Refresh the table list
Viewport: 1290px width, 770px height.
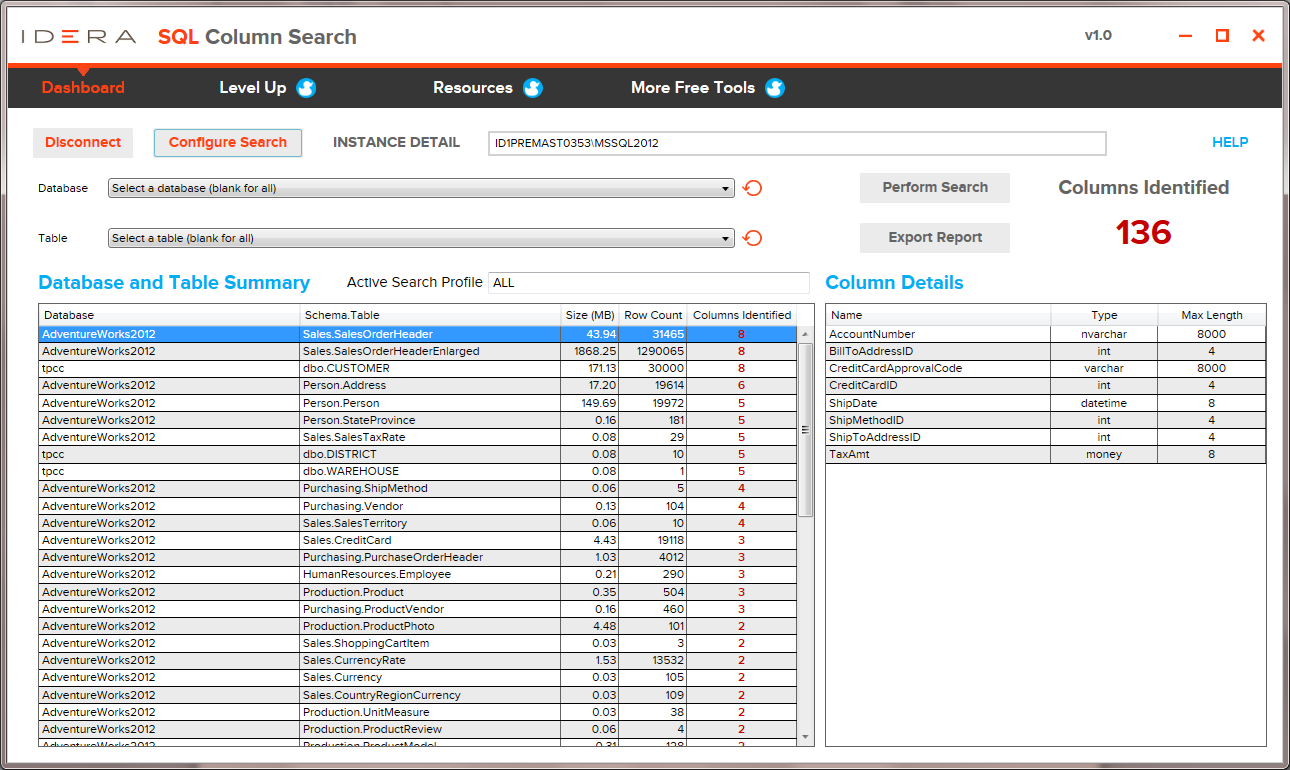752,238
